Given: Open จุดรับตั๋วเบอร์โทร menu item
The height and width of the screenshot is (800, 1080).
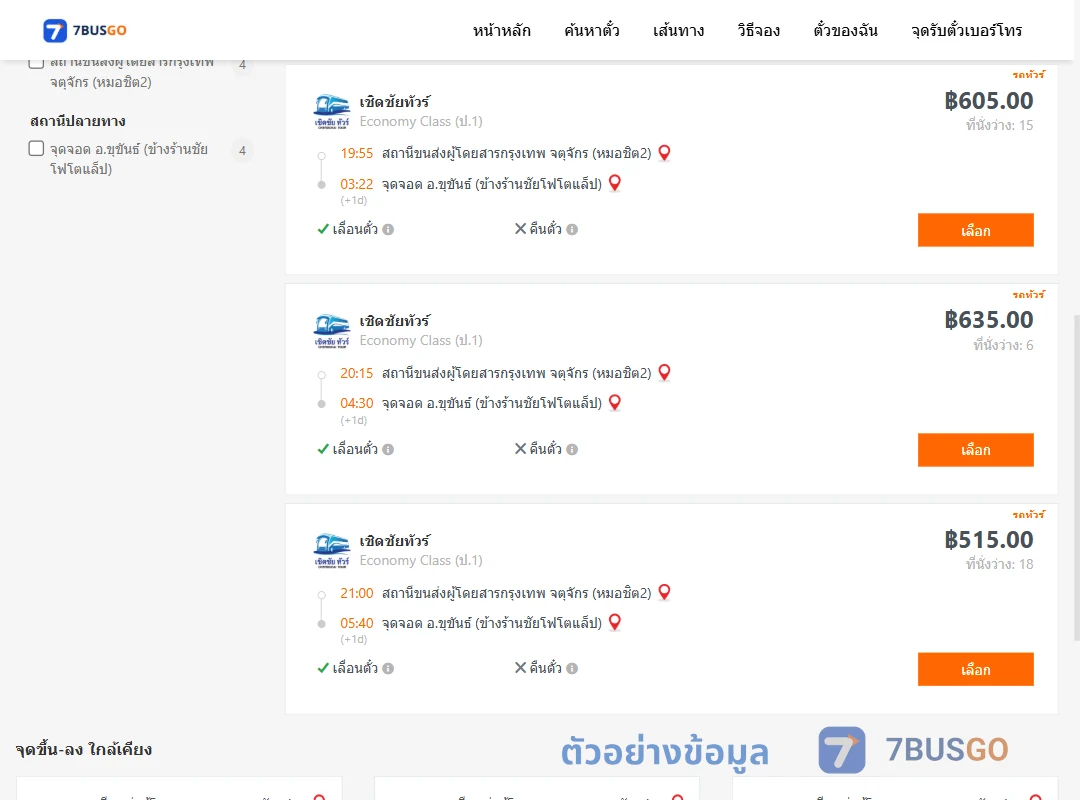Looking at the screenshot, I should click(966, 30).
